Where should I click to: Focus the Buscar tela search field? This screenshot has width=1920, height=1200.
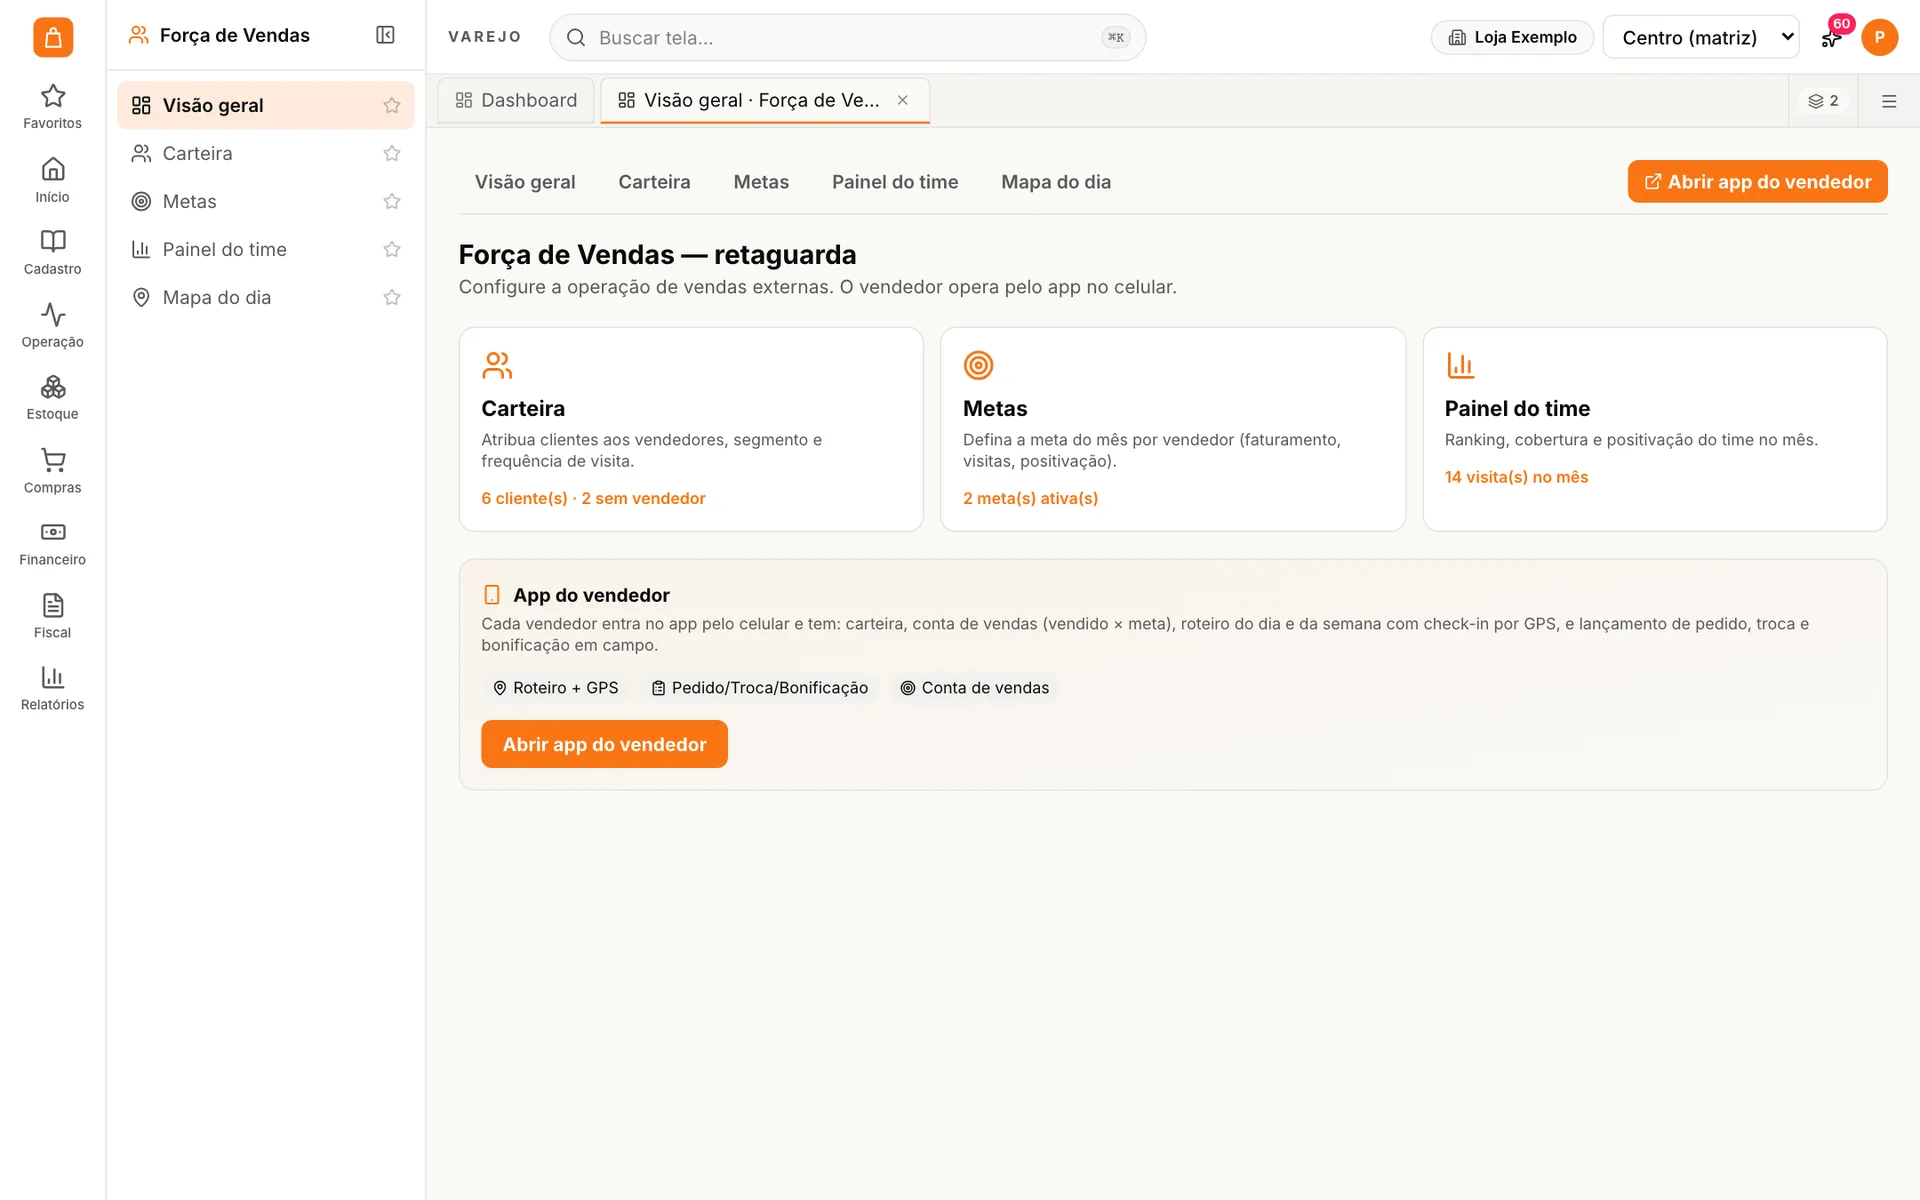tap(847, 37)
